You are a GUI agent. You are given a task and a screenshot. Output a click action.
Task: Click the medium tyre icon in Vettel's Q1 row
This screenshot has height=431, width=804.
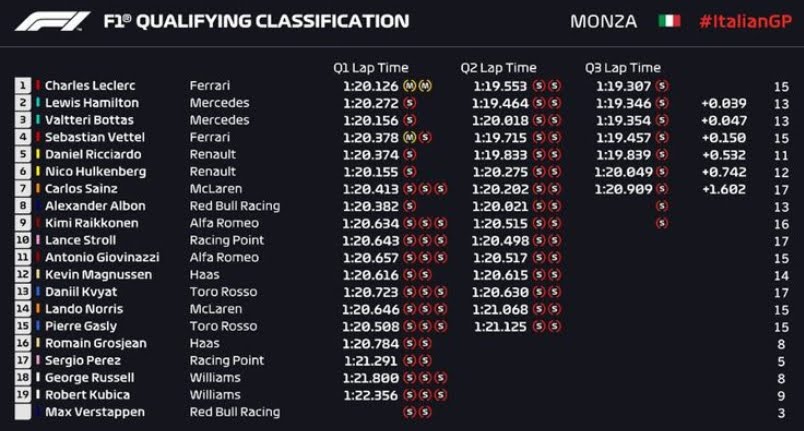[x=409, y=137]
